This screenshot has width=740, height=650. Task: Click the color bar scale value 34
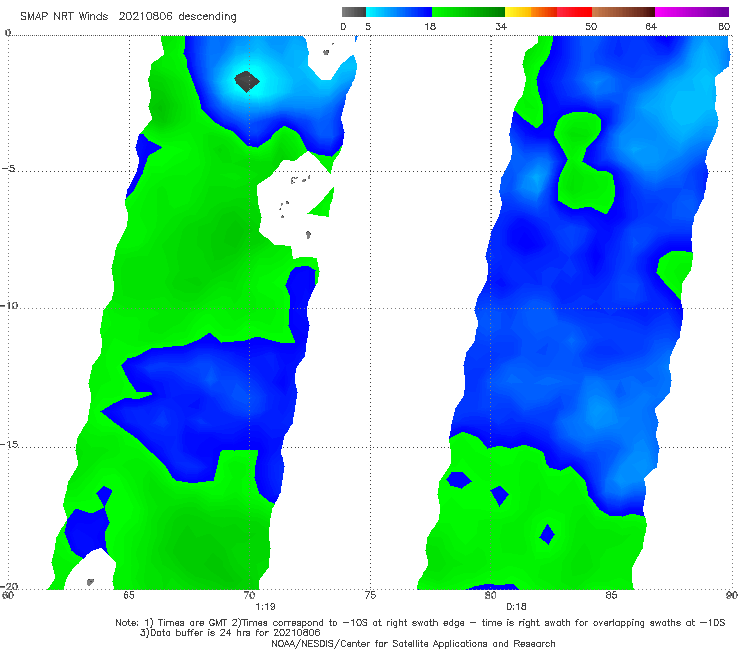501,27
